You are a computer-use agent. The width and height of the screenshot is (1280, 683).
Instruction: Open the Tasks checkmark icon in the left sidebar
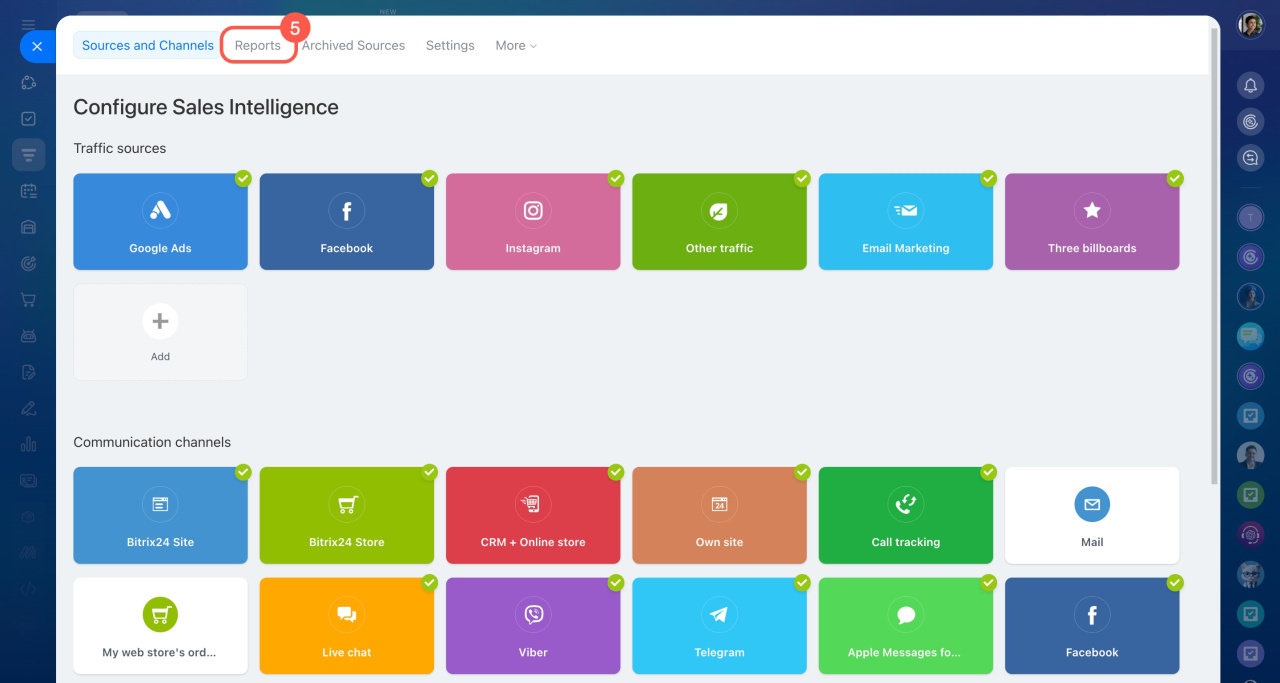point(28,118)
